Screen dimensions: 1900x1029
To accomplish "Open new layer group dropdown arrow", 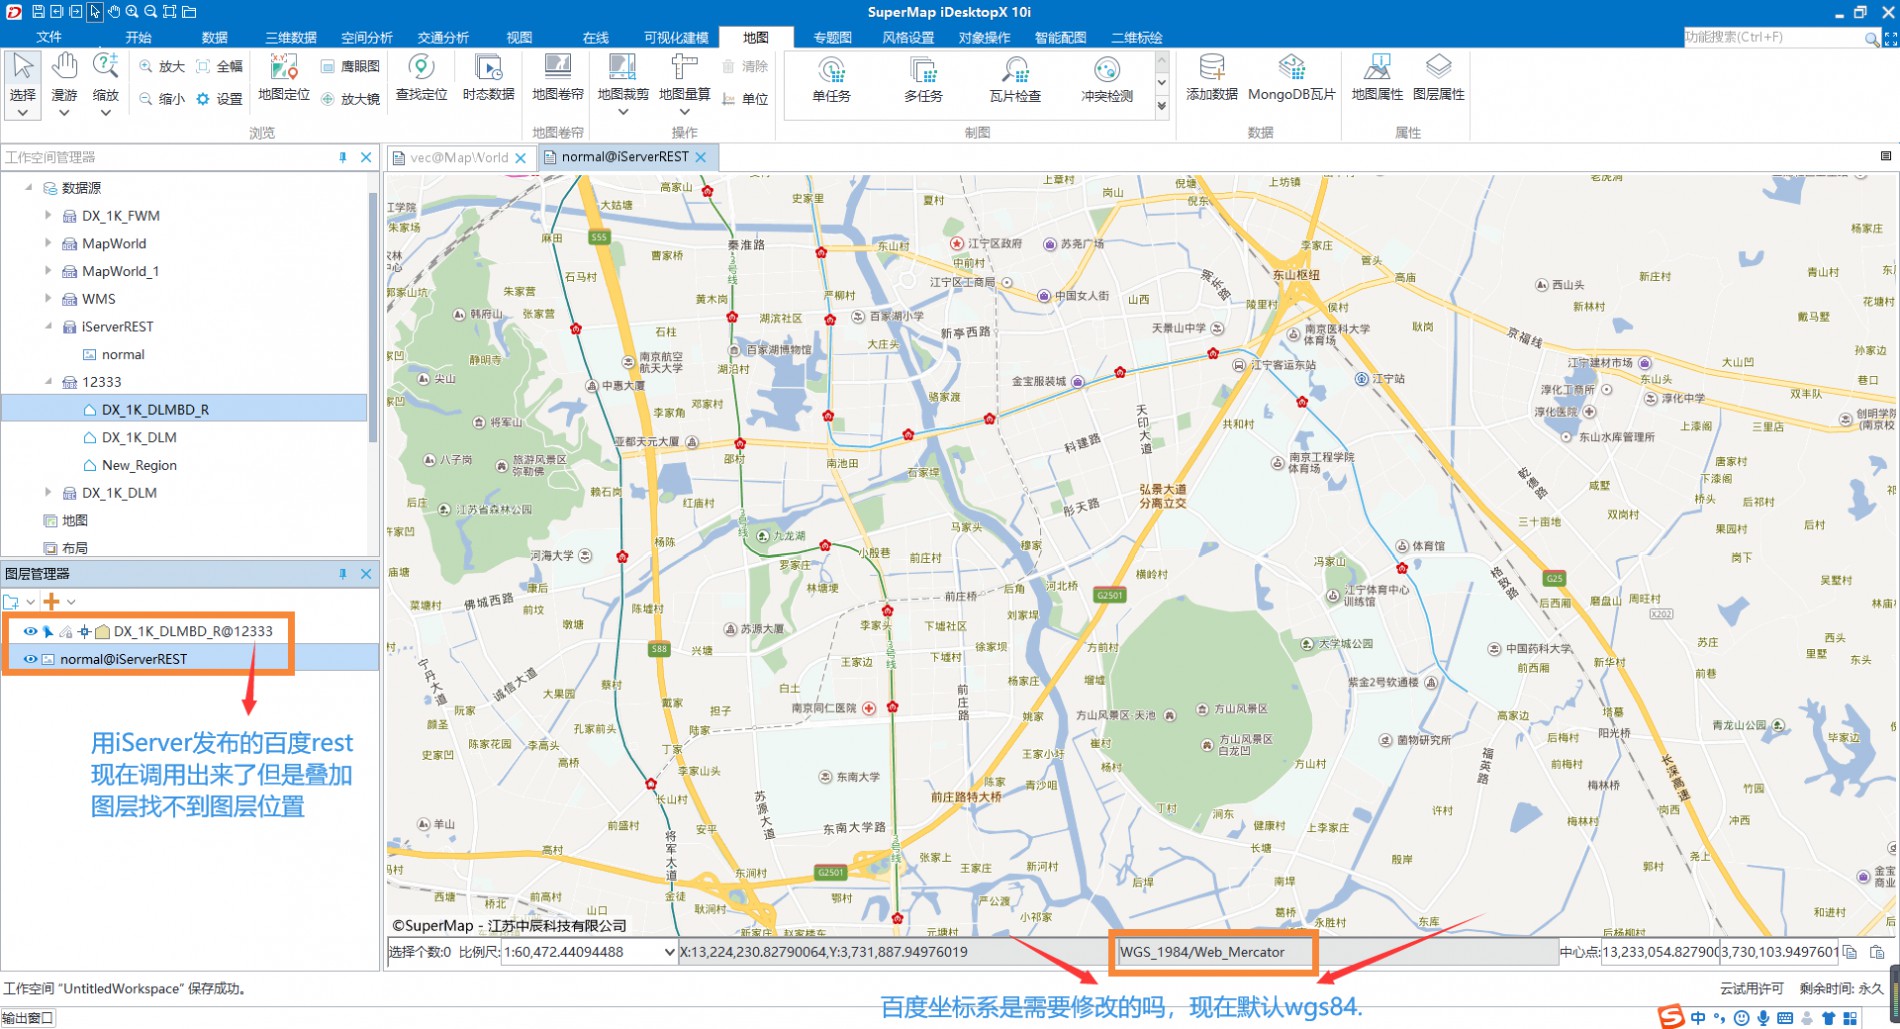I will click(31, 602).
